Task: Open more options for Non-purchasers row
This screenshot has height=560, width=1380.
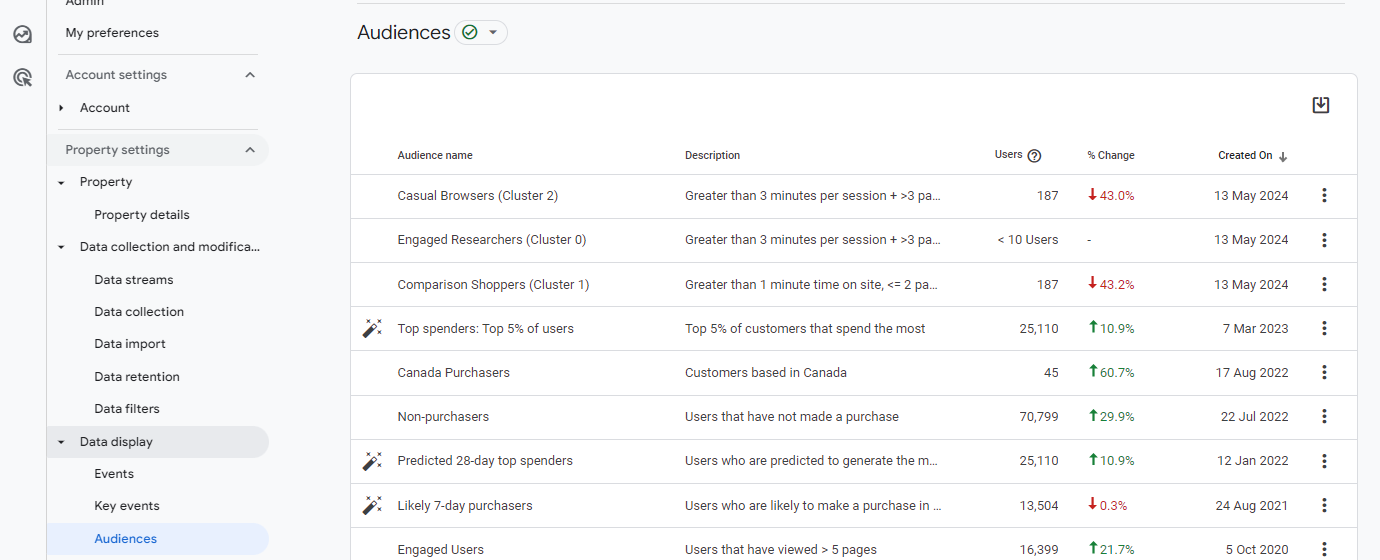Action: pos(1324,416)
